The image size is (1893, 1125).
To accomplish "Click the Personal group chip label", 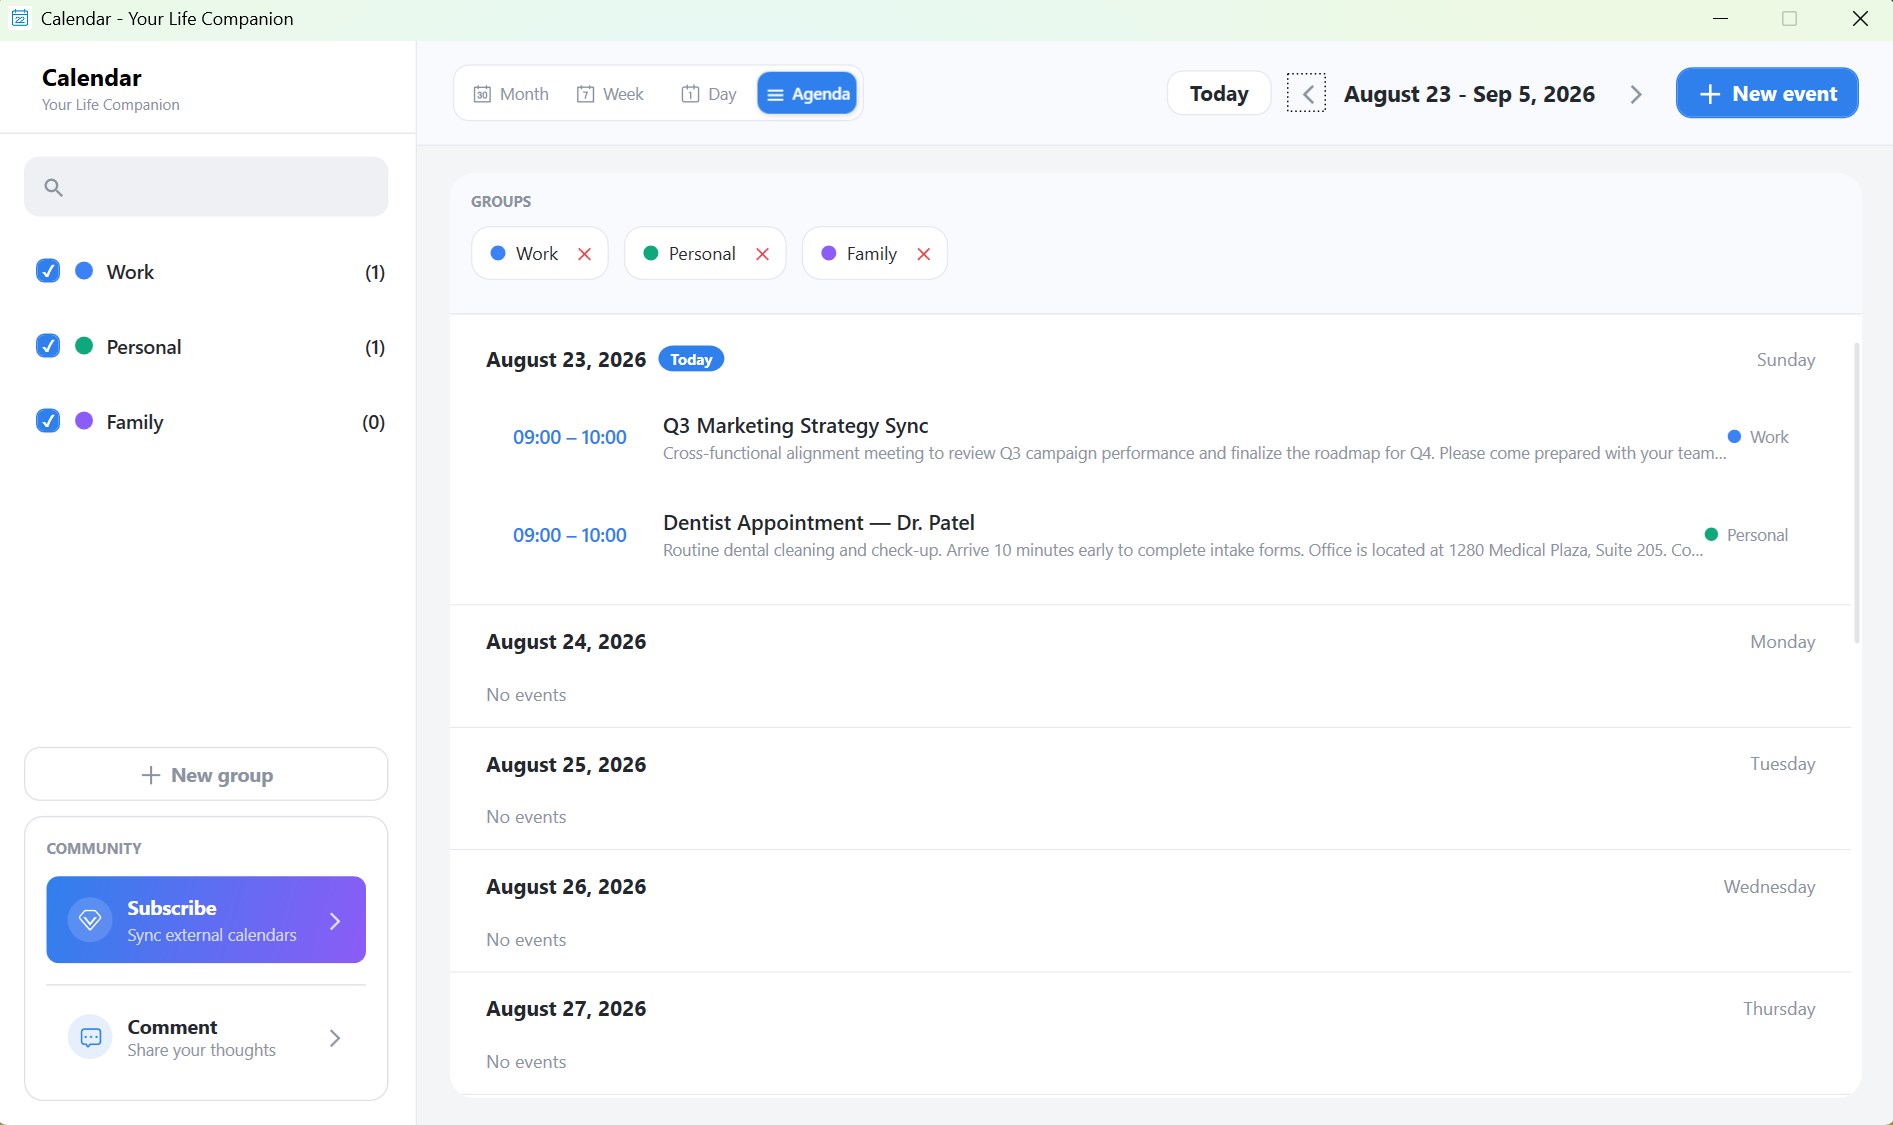I will click(x=702, y=254).
